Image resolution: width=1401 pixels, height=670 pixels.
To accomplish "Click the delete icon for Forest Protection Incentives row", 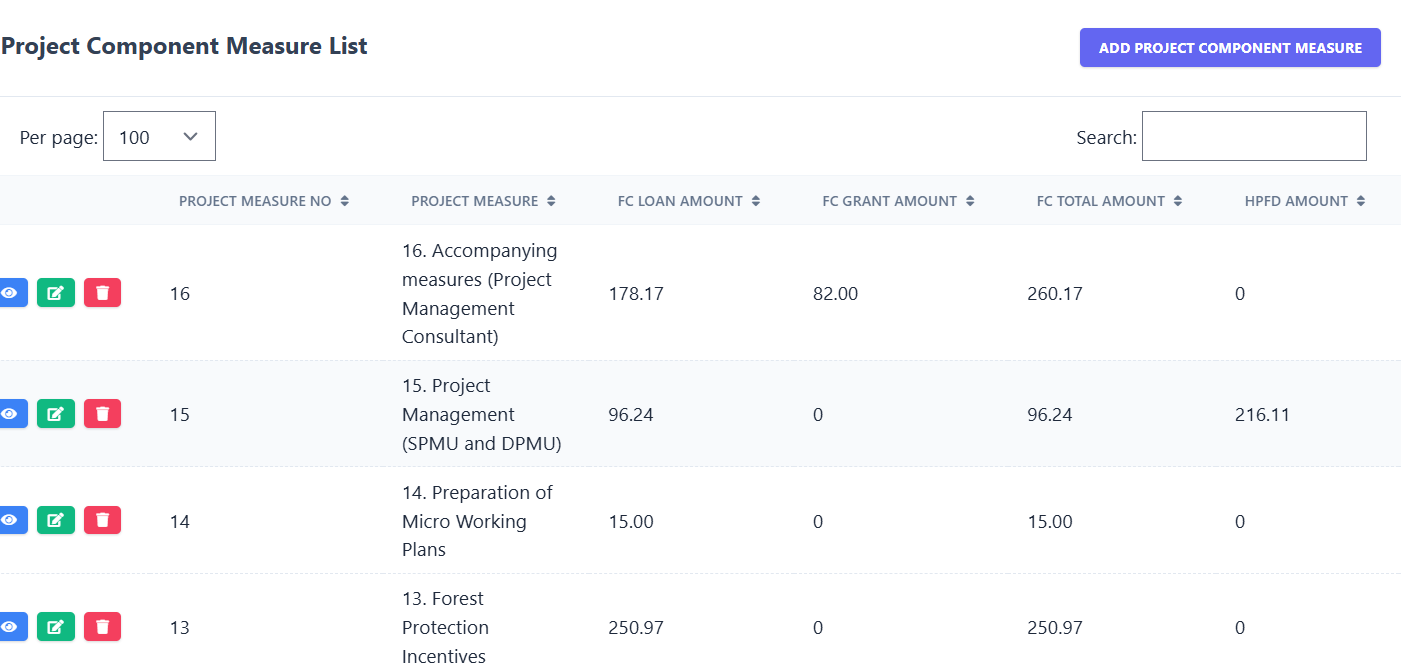I will 102,626.
